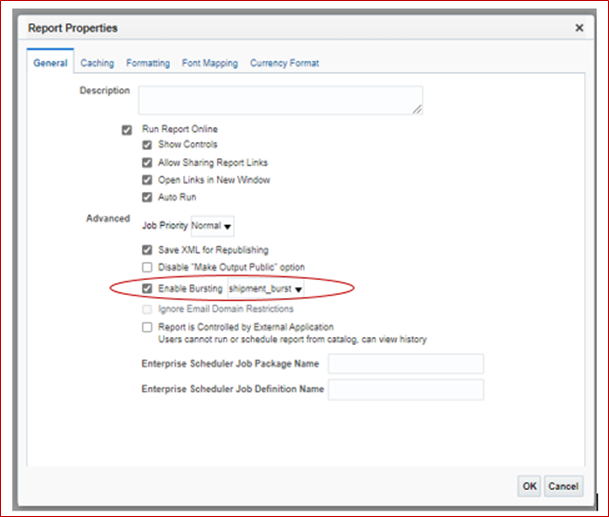The width and height of the screenshot is (609, 517).
Task: Uncheck Run Report Online checkbox
Action: click(127, 130)
